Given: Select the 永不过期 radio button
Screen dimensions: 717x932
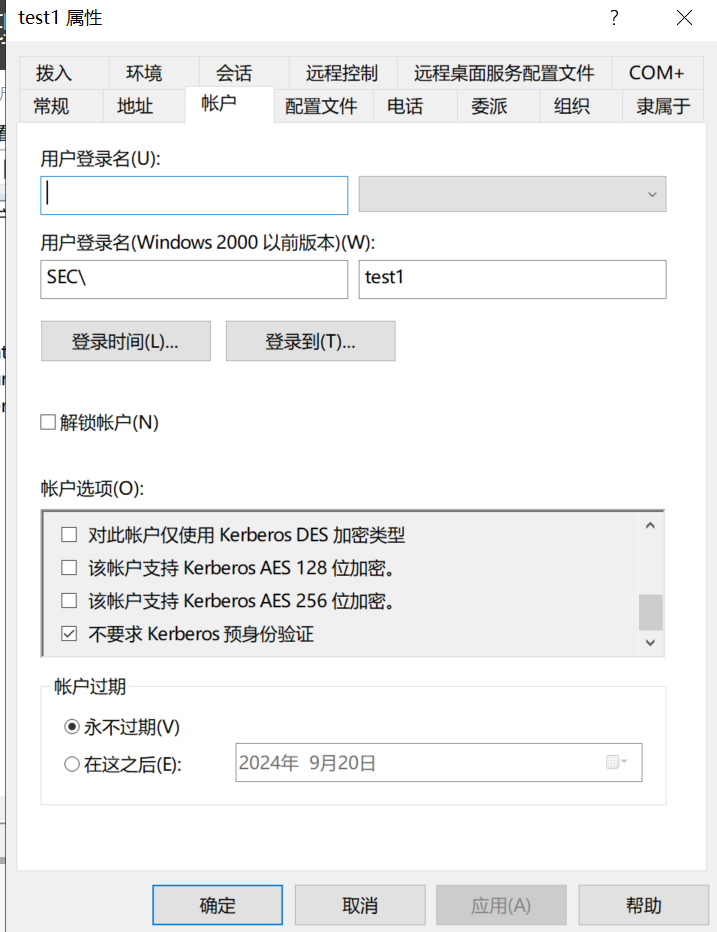Looking at the screenshot, I should tap(72, 727).
